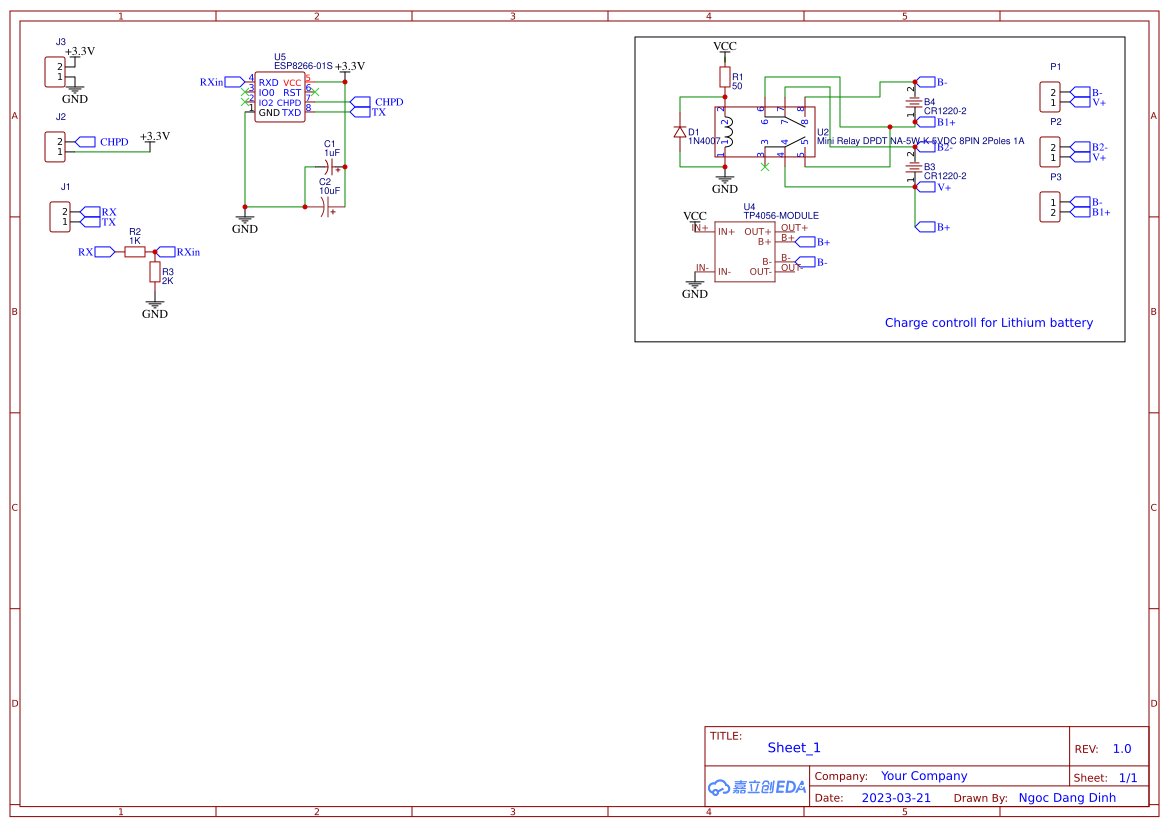Click the Ngoc Dang Dinh drawn-by field
This screenshot has height=827, width=1169.
click(x=1067, y=797)
